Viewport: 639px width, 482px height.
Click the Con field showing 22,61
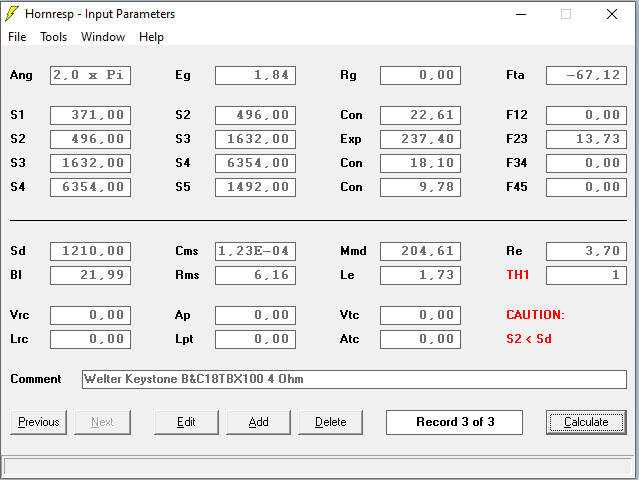click(x=421, y=115)
